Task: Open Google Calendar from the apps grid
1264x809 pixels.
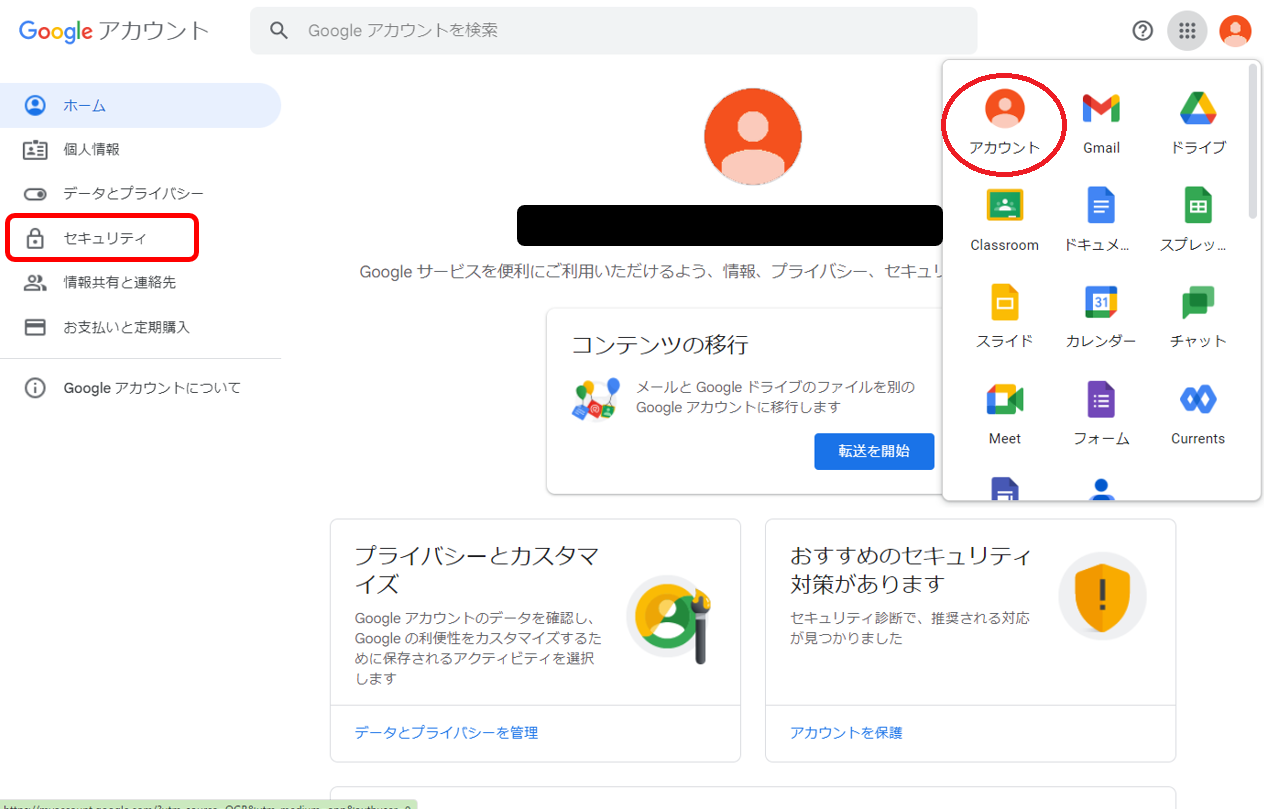Action: (x=1101, y=316)
